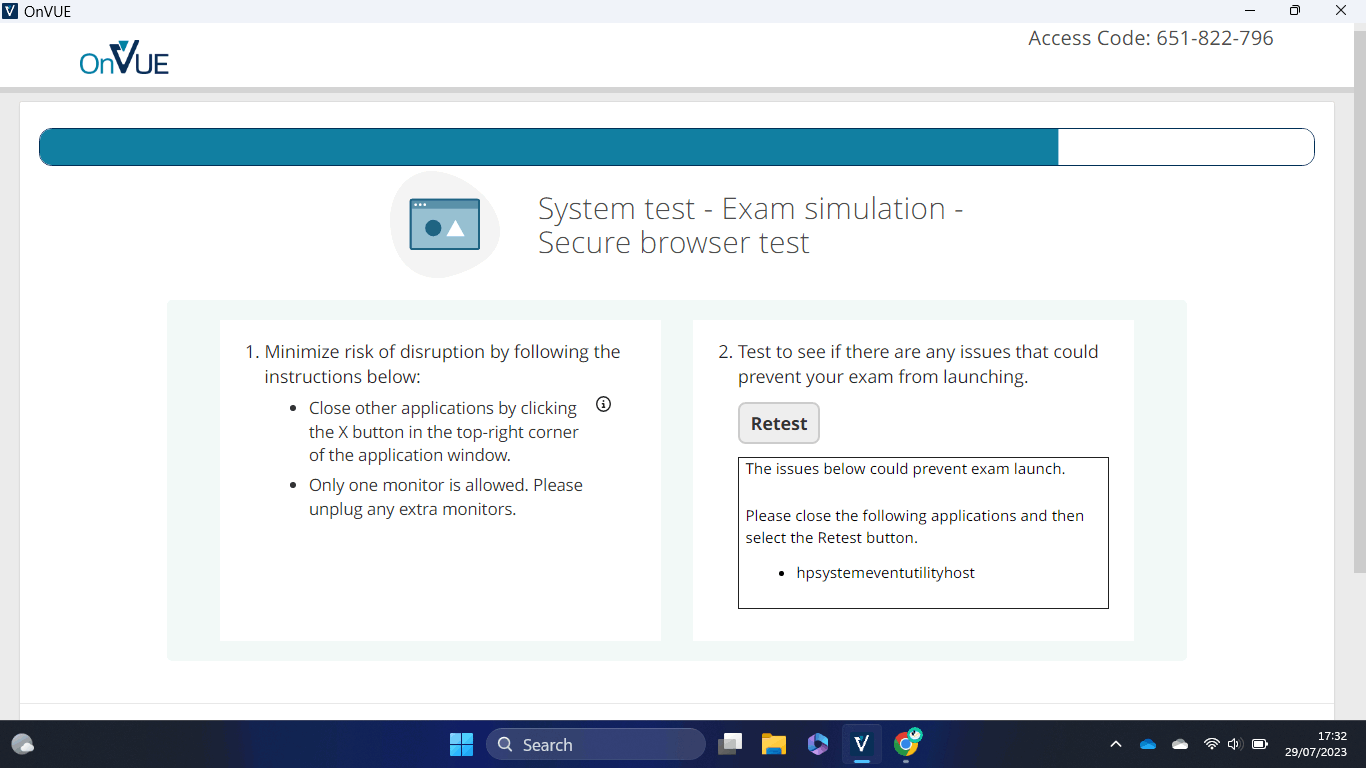
Task: Click "Please close the following applications" message
Action: coord(915,527)
